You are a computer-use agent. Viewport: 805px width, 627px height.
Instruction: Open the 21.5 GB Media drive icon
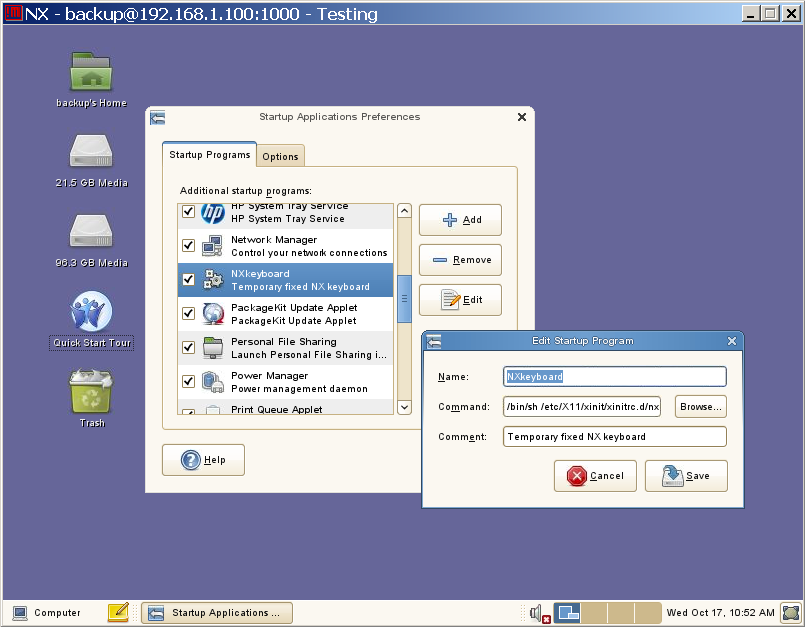point(91,151)
